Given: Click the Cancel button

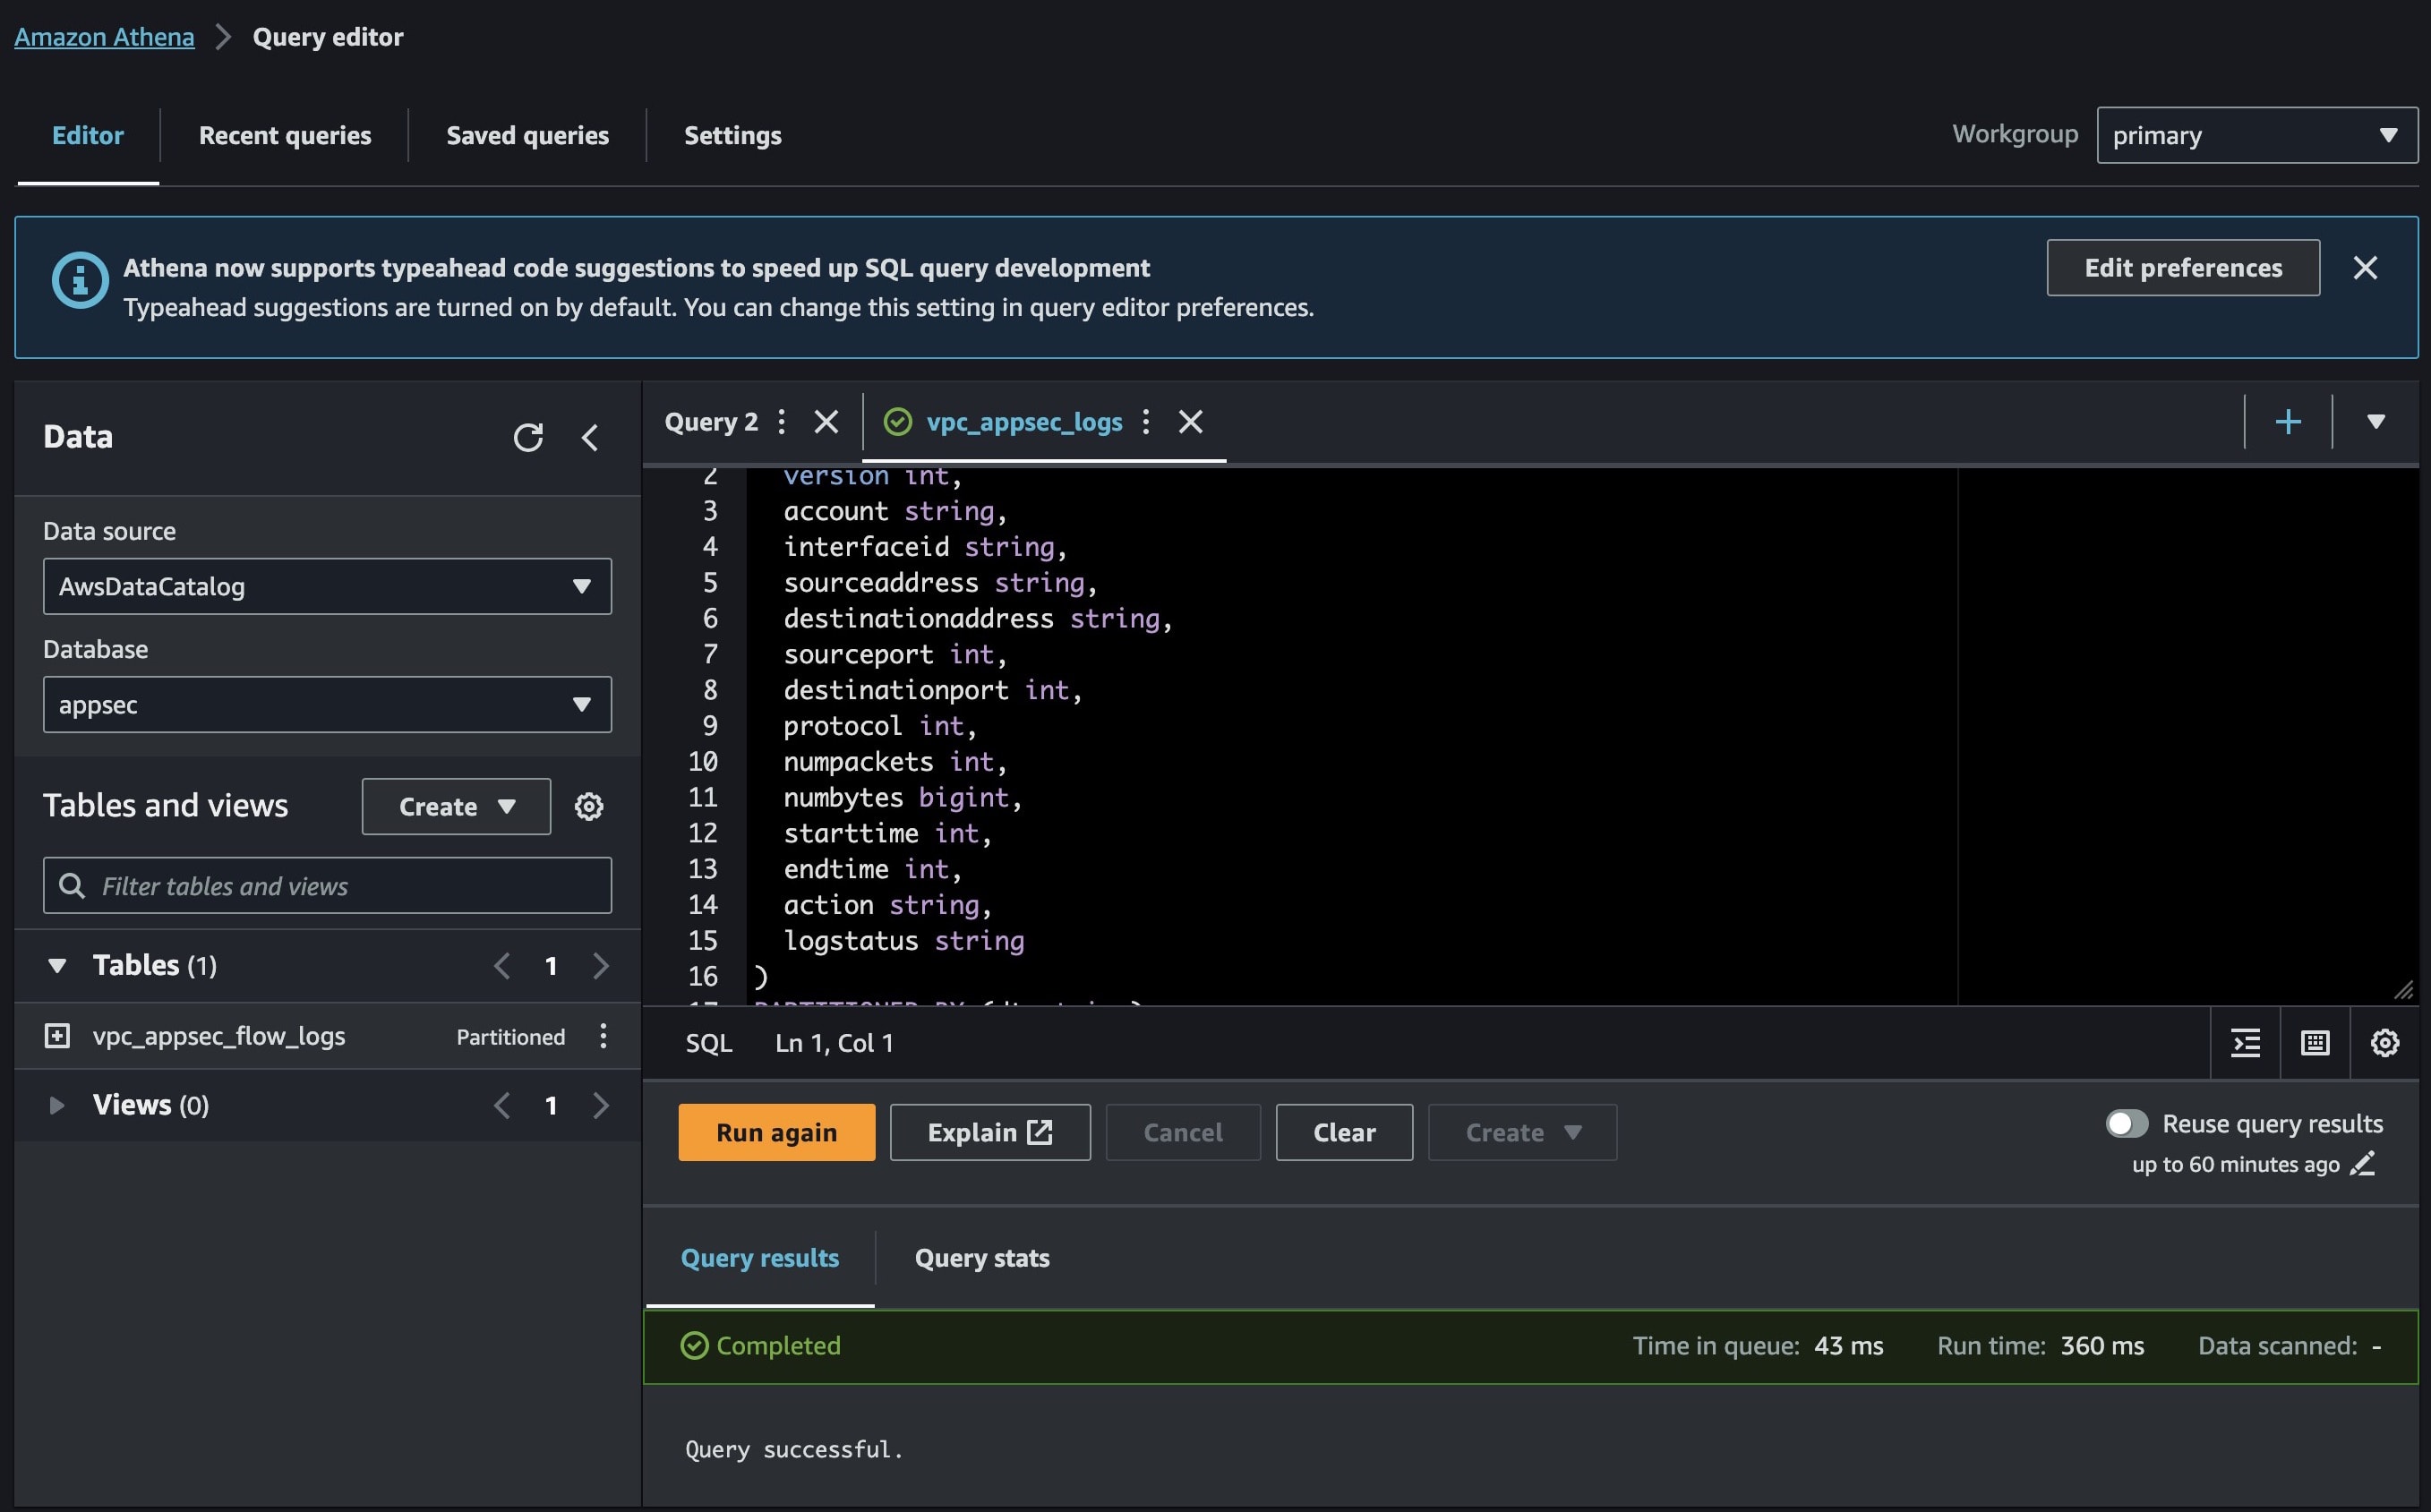Looking at the screenshot, I should coord(1183,1132).
